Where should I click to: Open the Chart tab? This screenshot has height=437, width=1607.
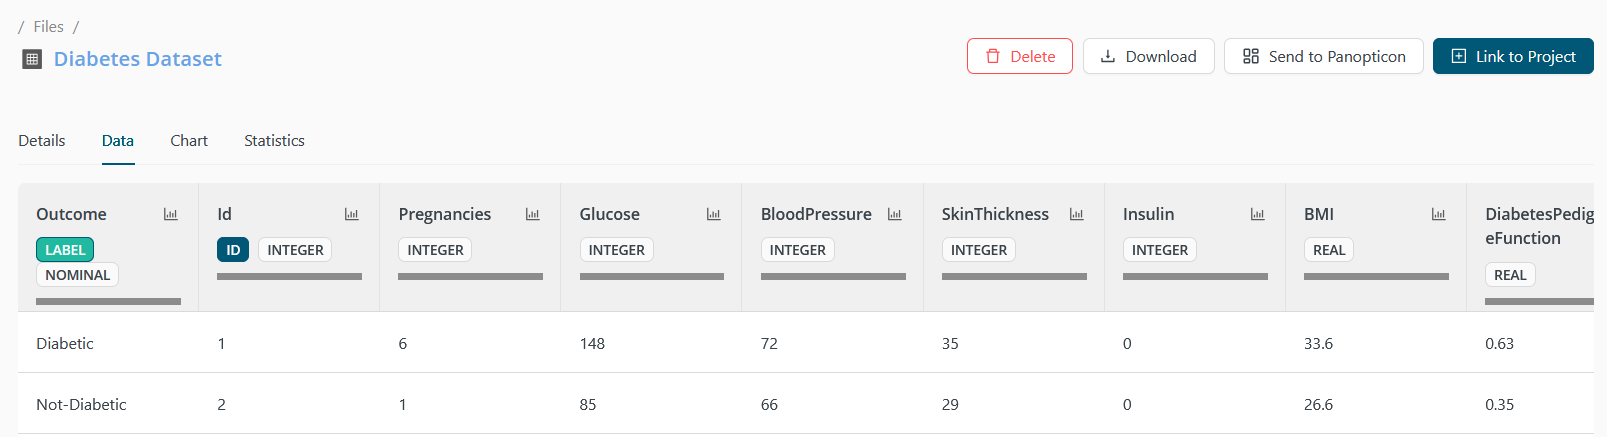(189, 141)
